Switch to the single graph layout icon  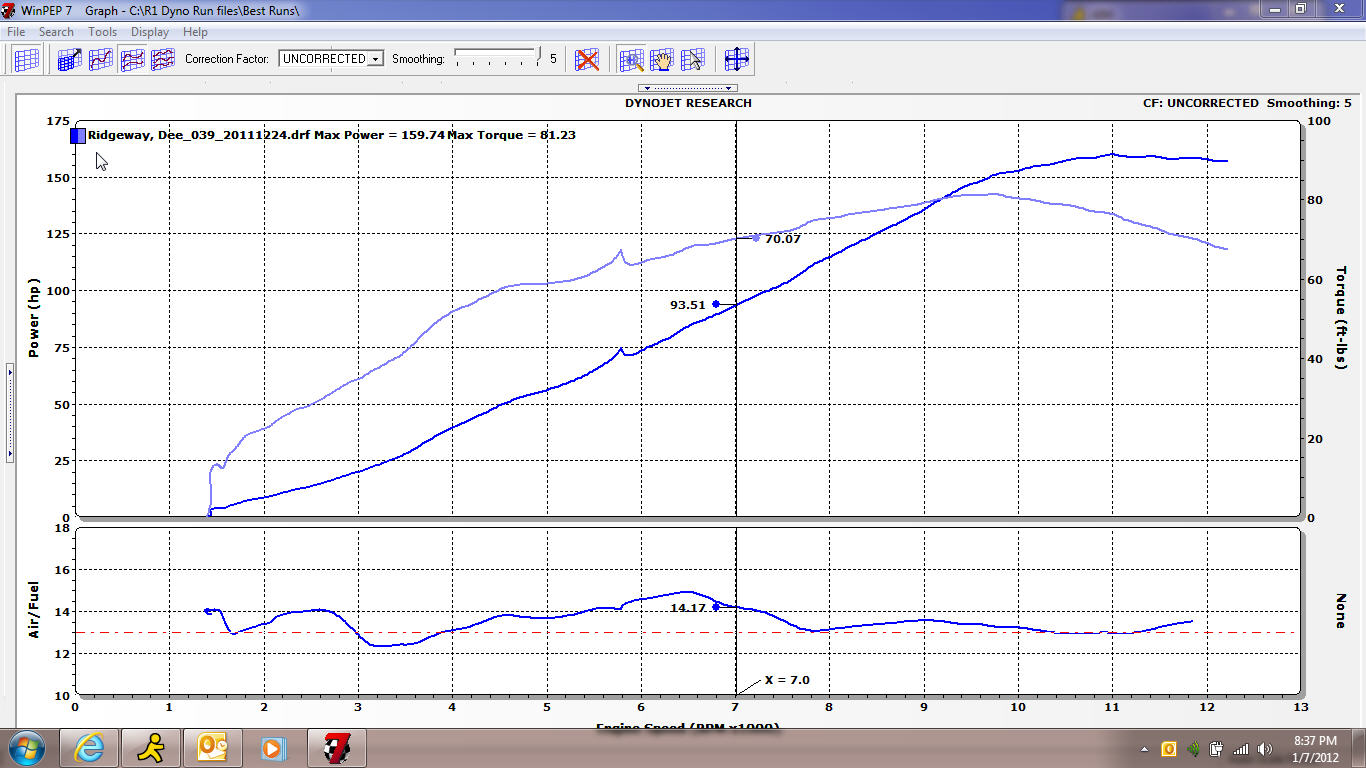point(100,59)
